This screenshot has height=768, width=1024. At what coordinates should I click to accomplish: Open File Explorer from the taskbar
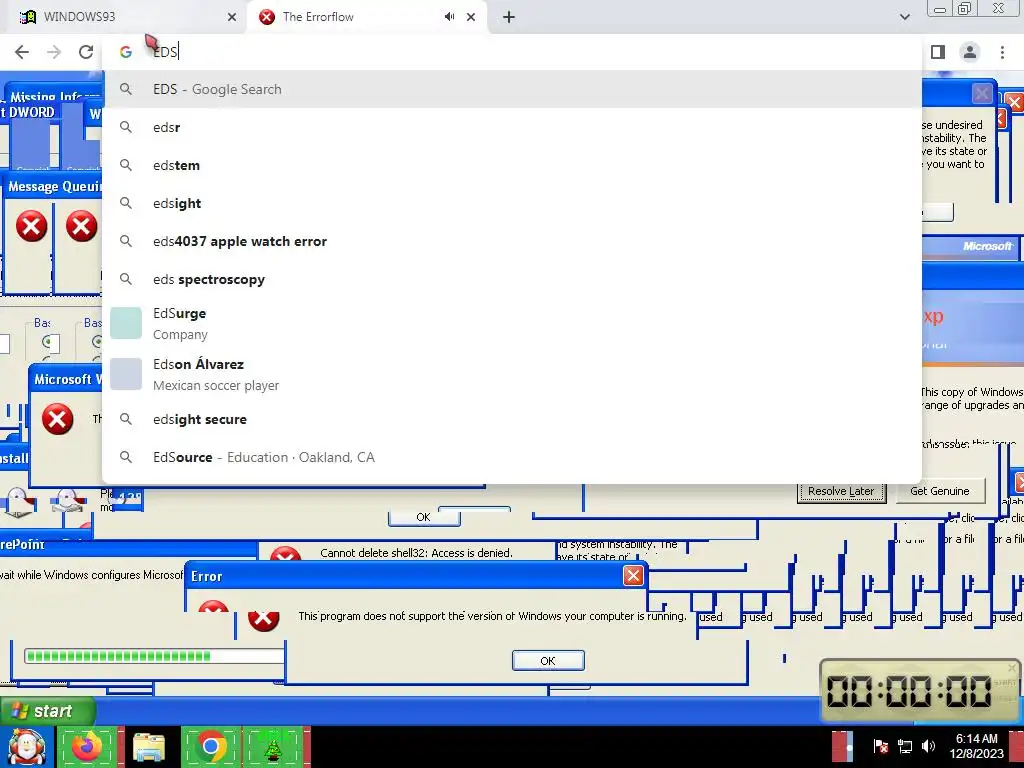pyautogui.click(x=149, y=747)
